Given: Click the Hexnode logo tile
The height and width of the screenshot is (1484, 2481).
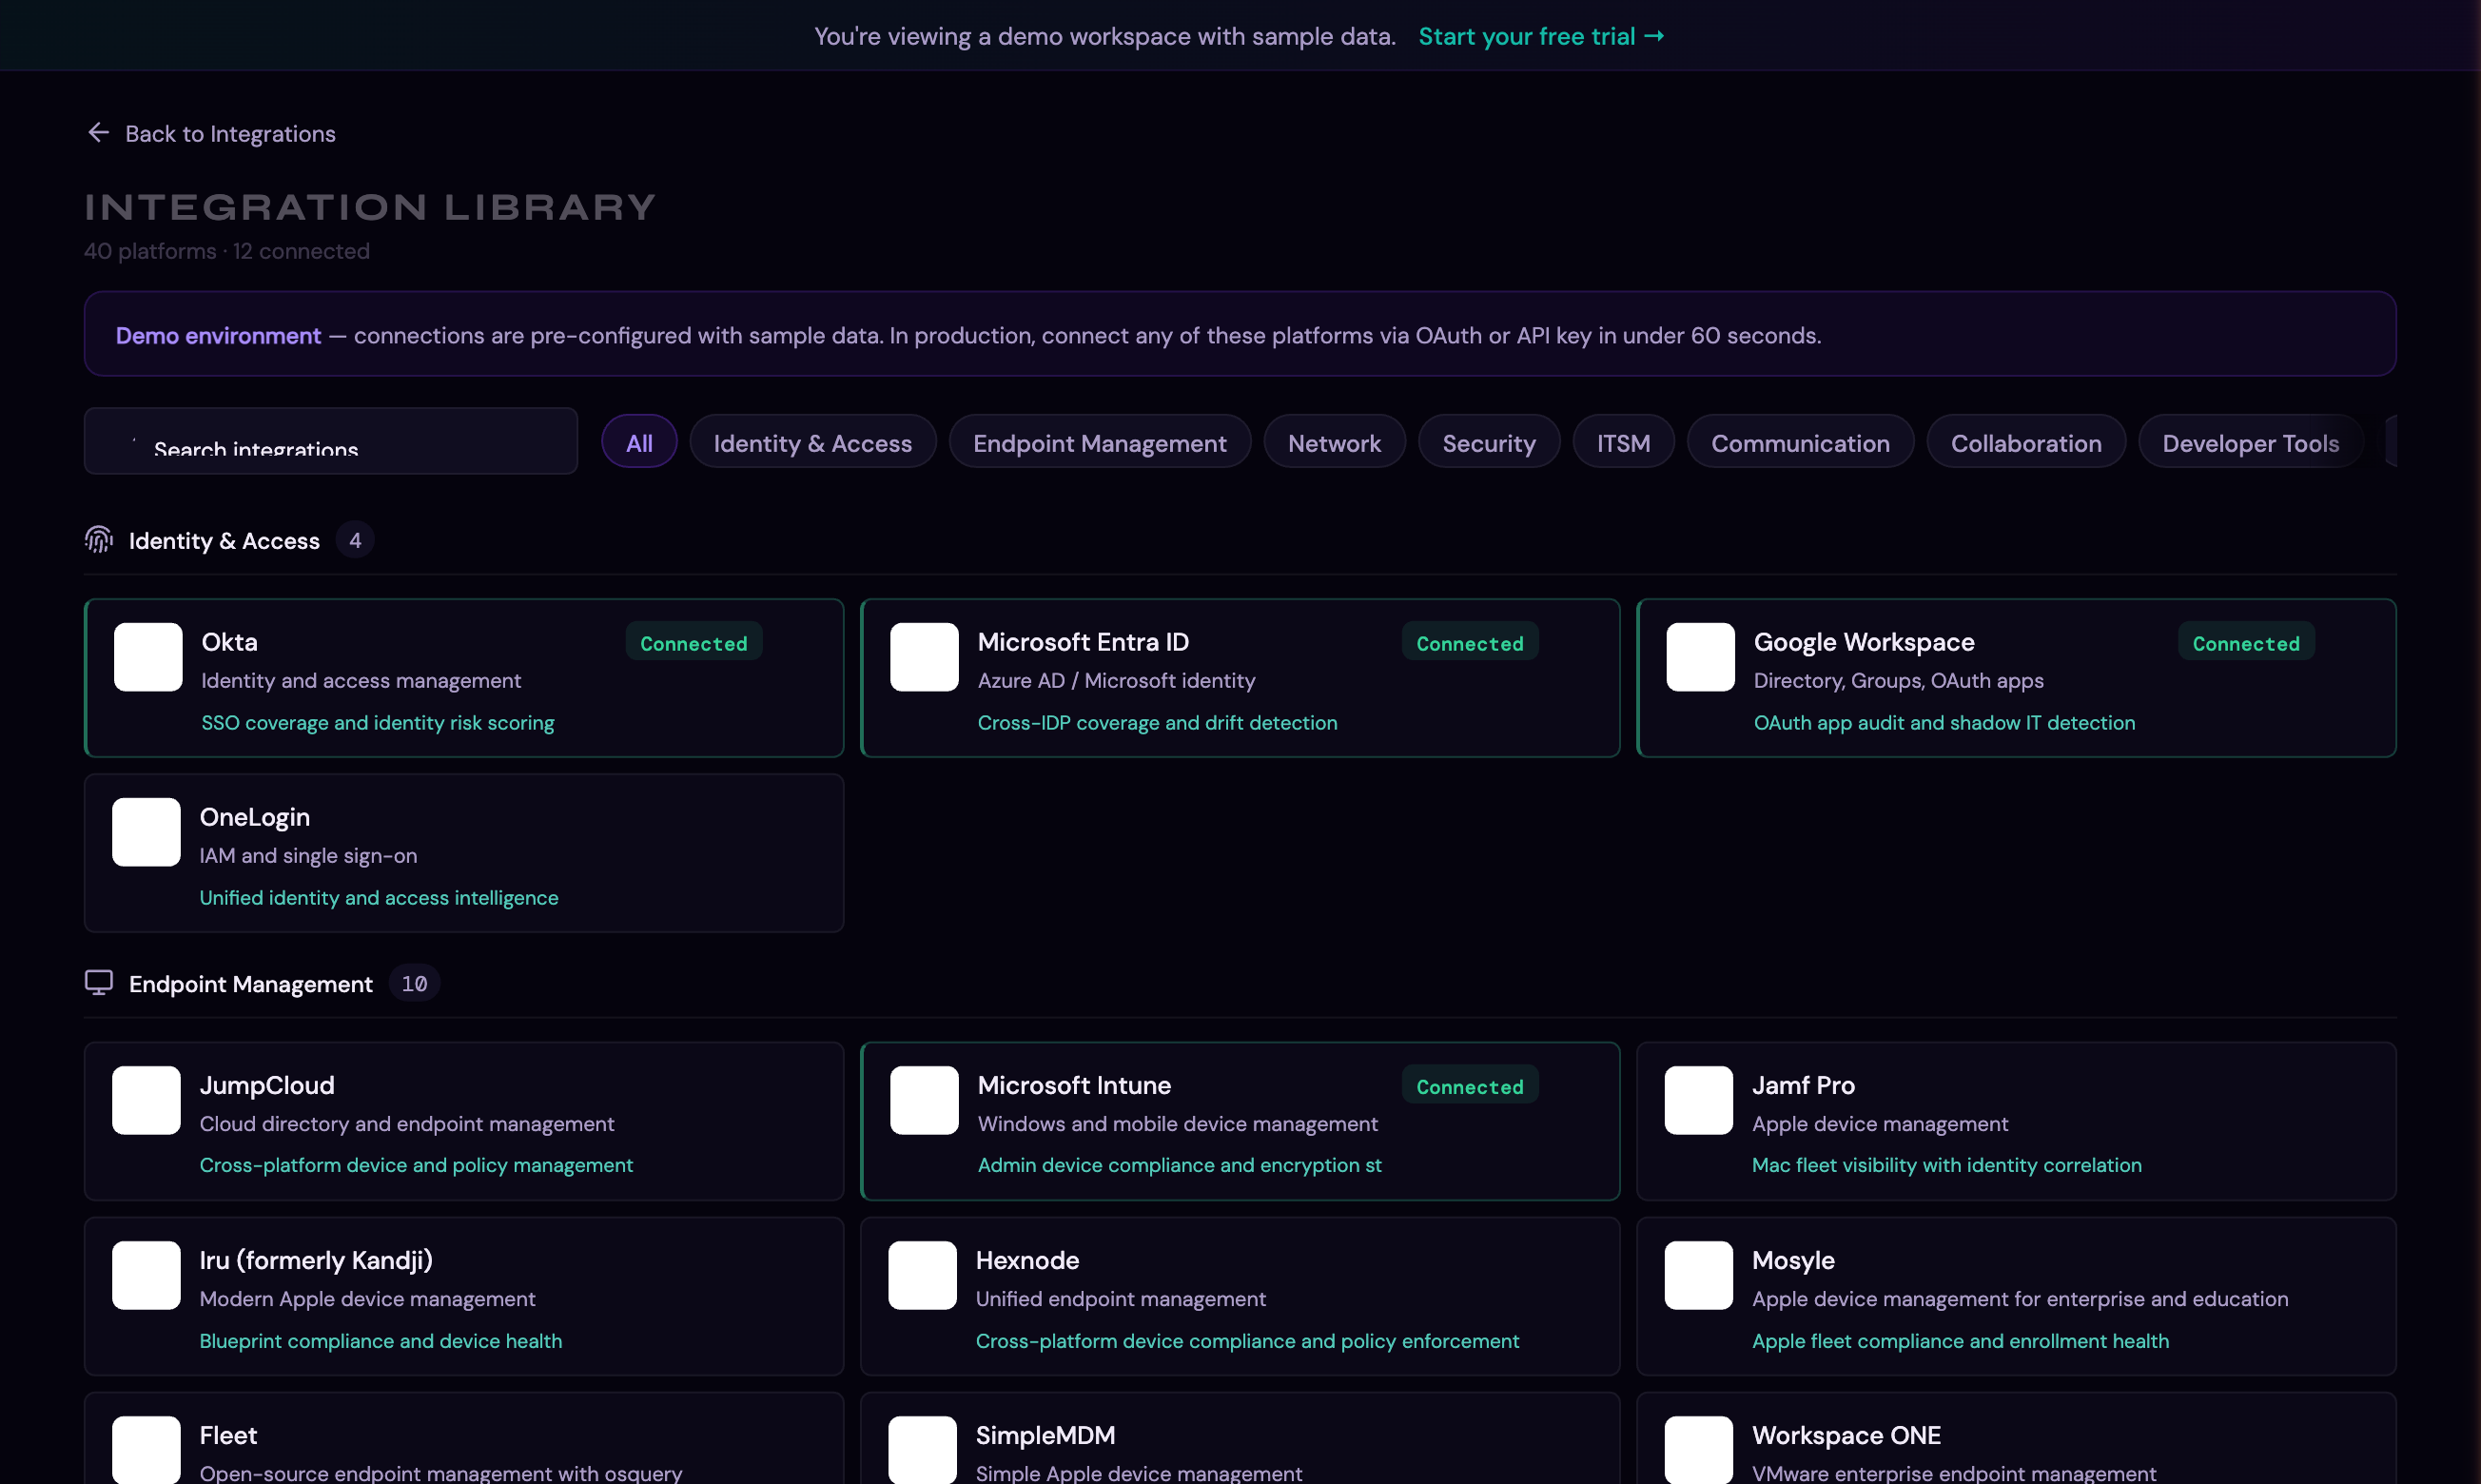Looking at the screenshot, I should 922,1275.
